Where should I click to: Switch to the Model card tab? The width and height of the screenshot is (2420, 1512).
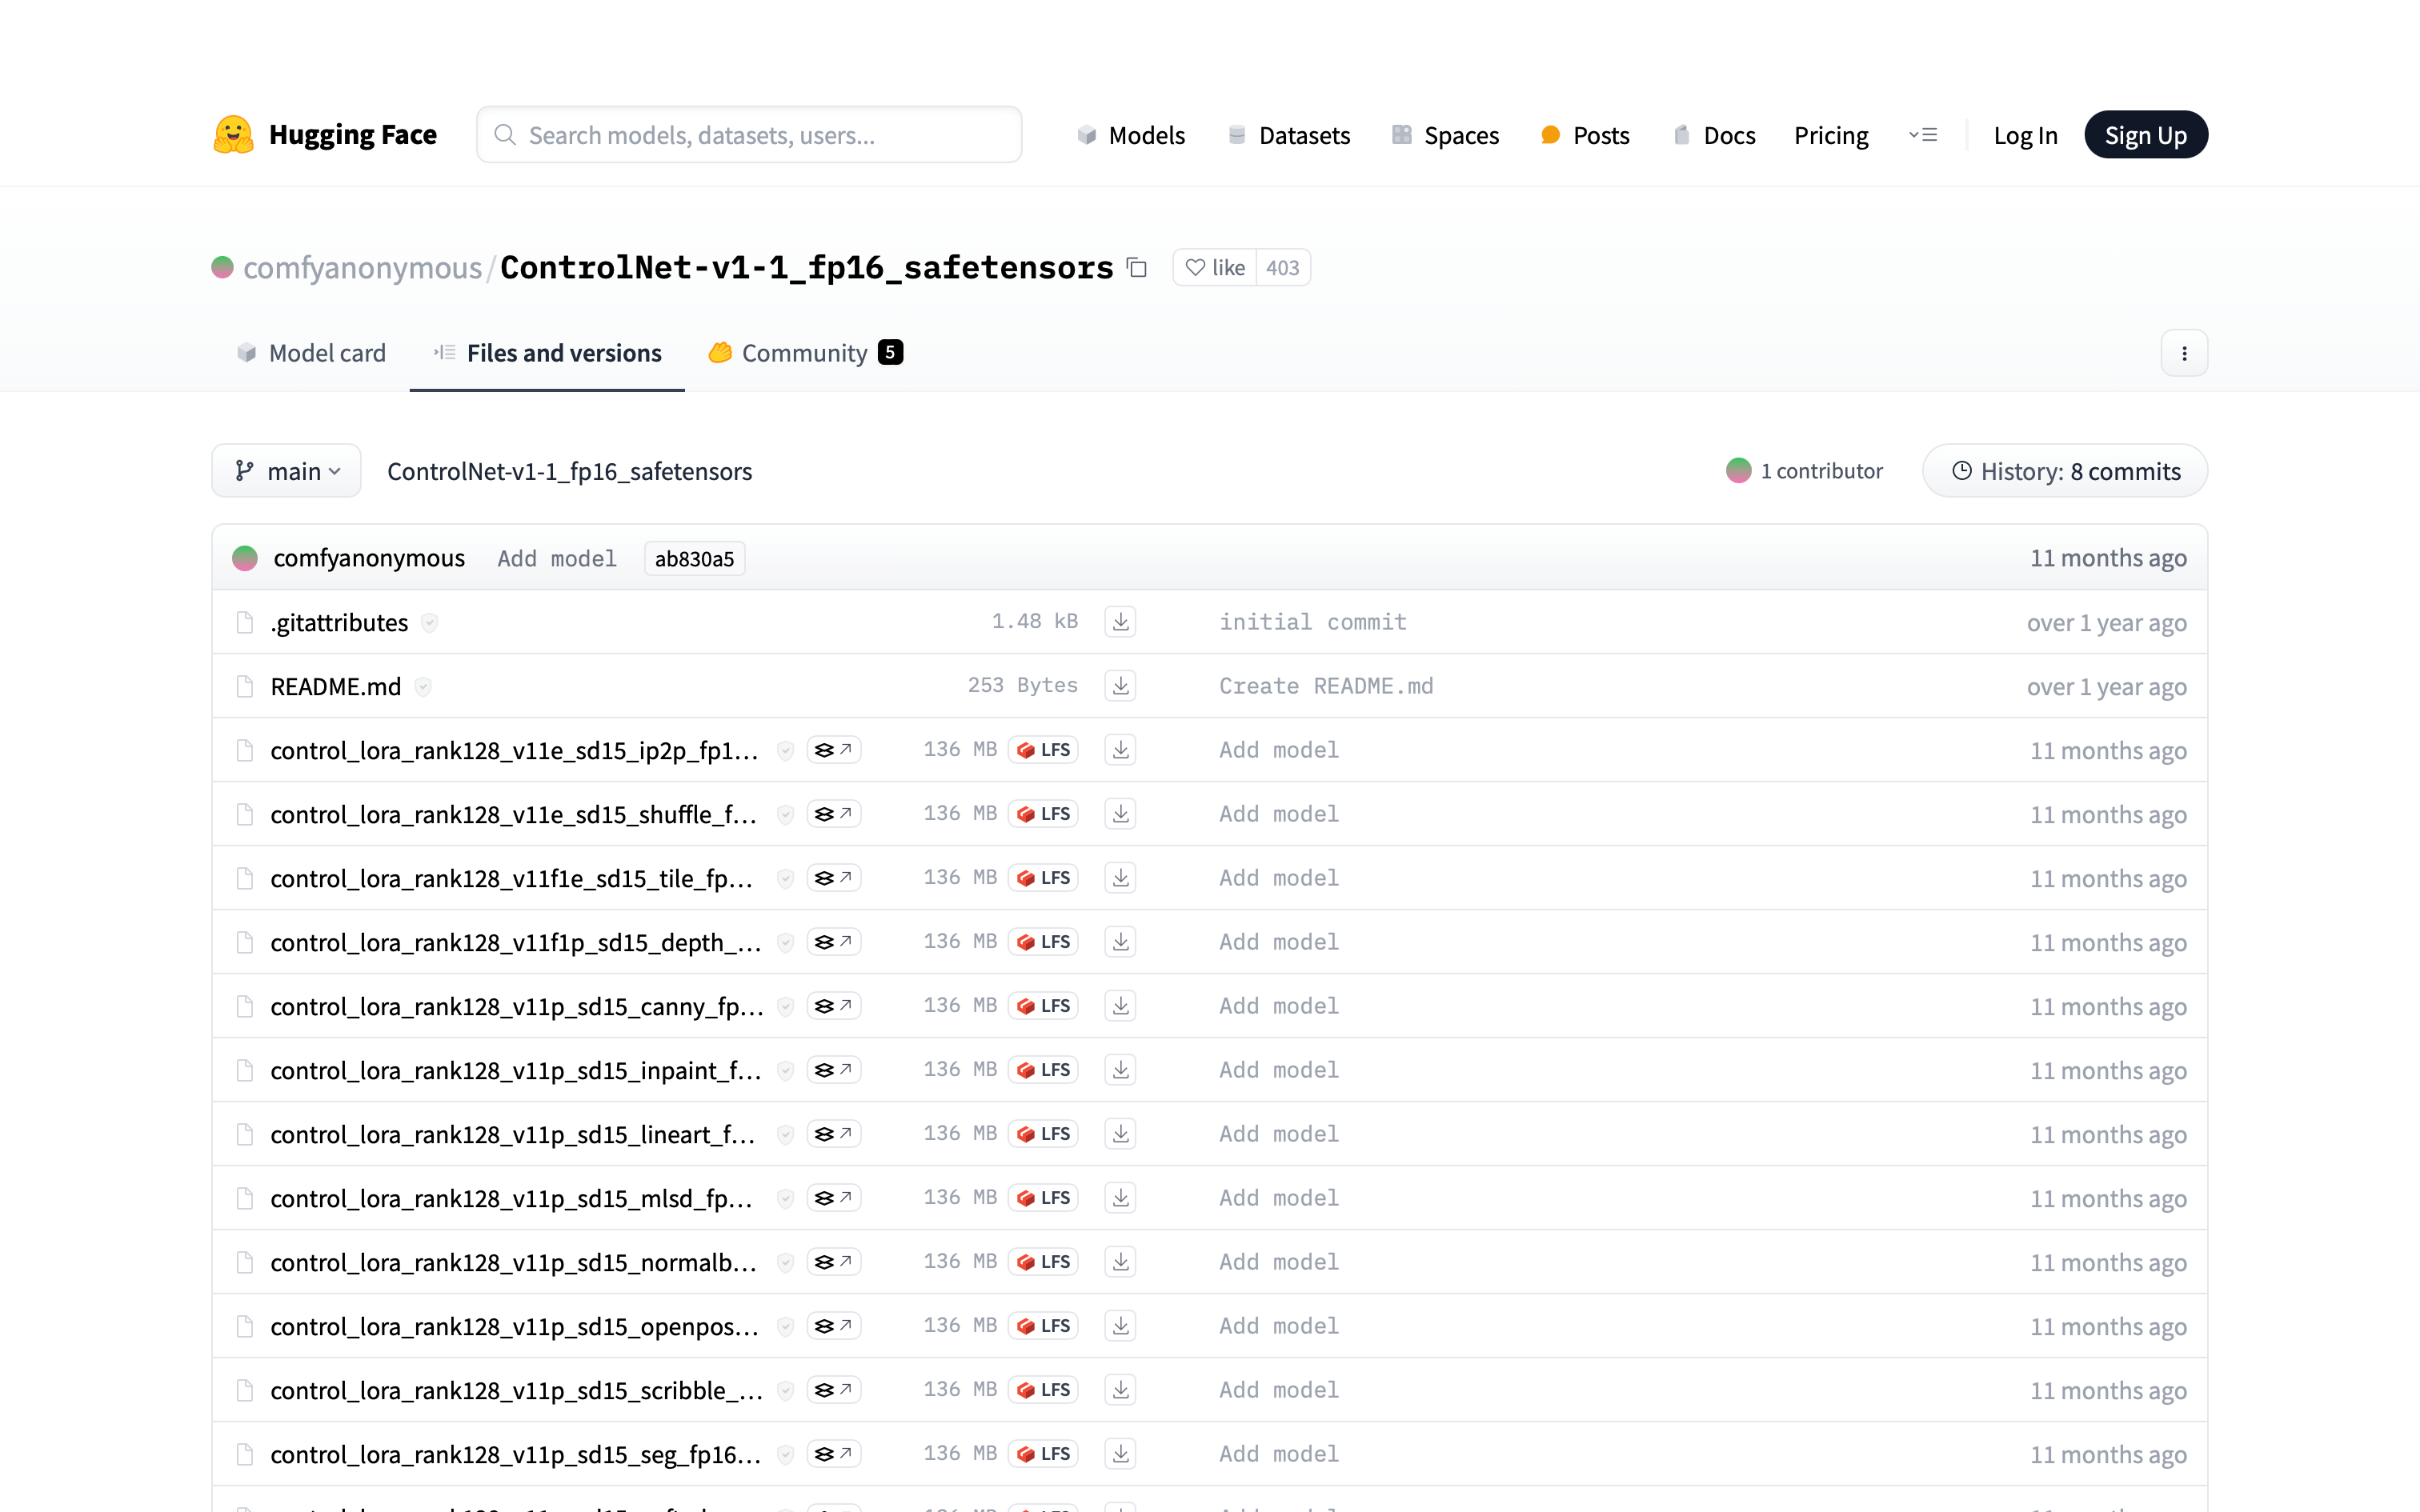tap(311, 353)
